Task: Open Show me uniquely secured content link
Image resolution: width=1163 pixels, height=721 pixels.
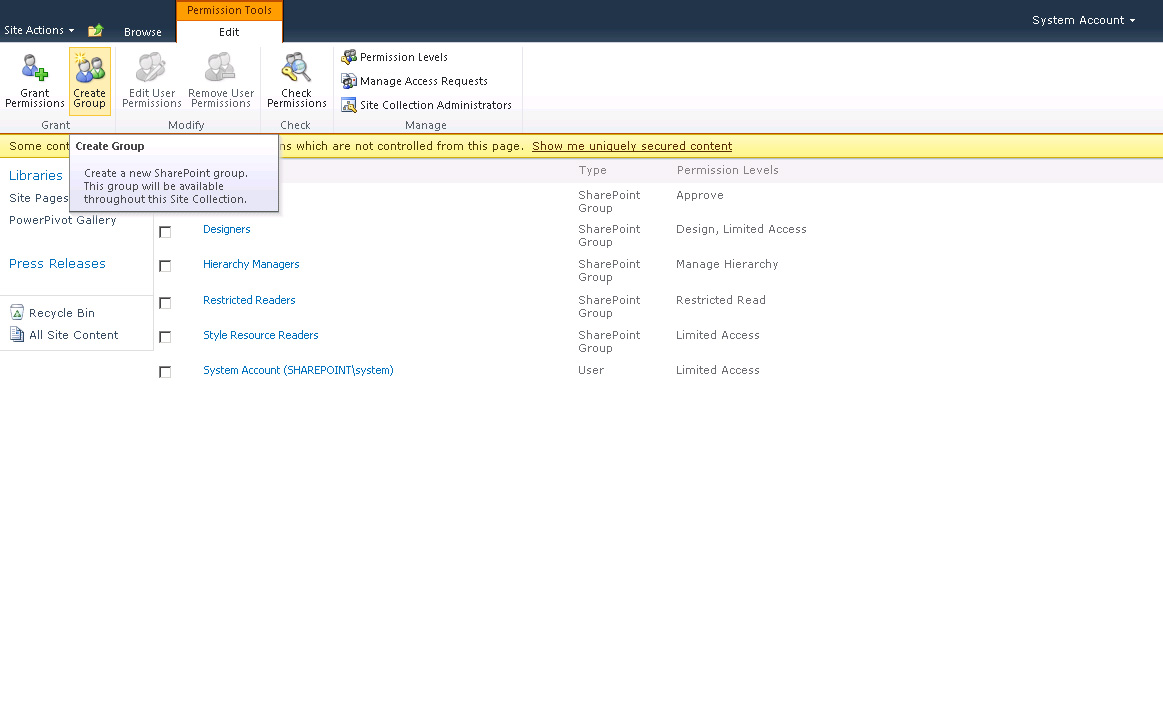Action: pos(632,146)
